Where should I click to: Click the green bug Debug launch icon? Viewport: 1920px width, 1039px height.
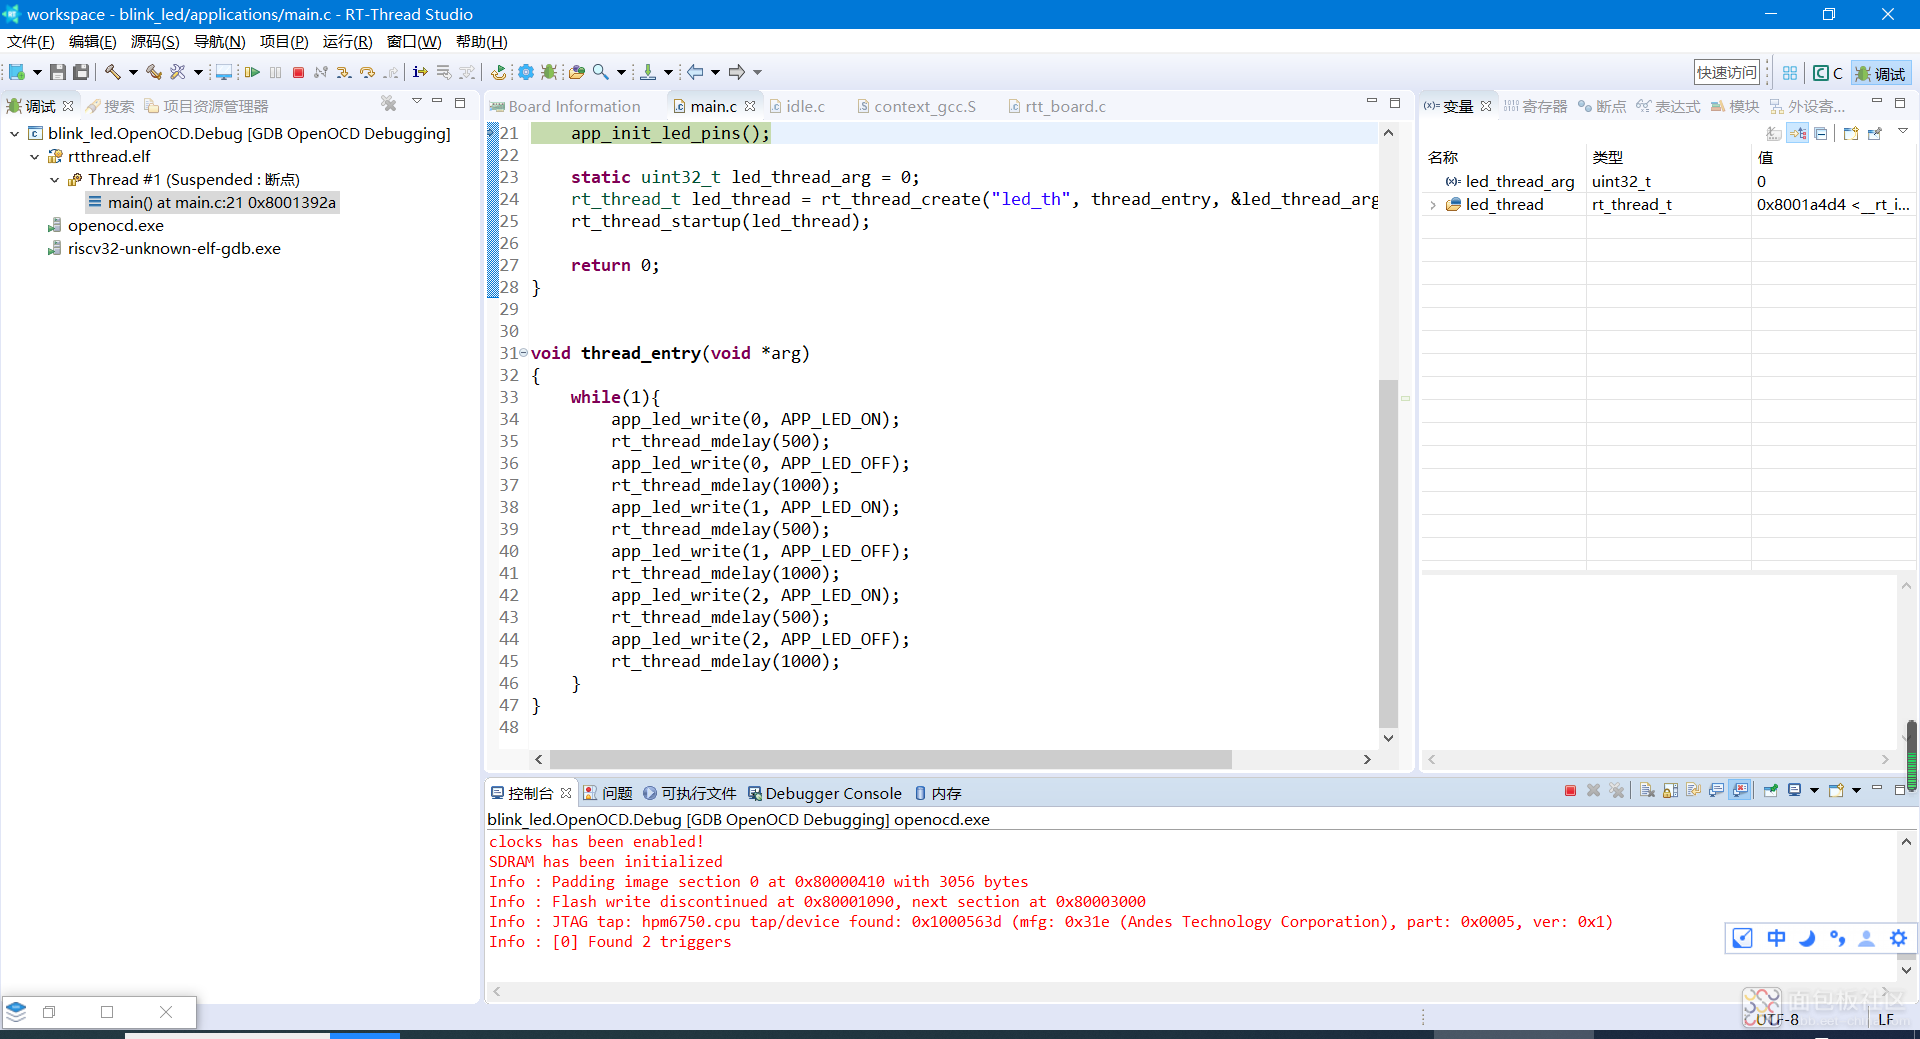coord(549,72)
